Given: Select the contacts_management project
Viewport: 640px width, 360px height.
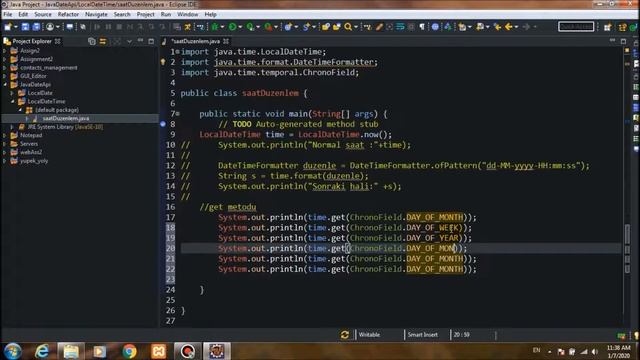Looking at the screenshot, I should [x=49, y=68].
